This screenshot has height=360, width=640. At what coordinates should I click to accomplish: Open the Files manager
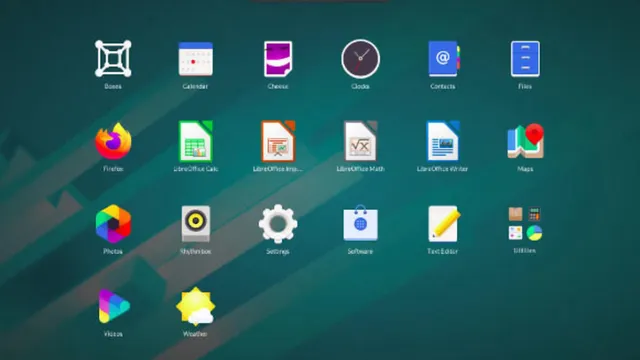tap(525, 59)
